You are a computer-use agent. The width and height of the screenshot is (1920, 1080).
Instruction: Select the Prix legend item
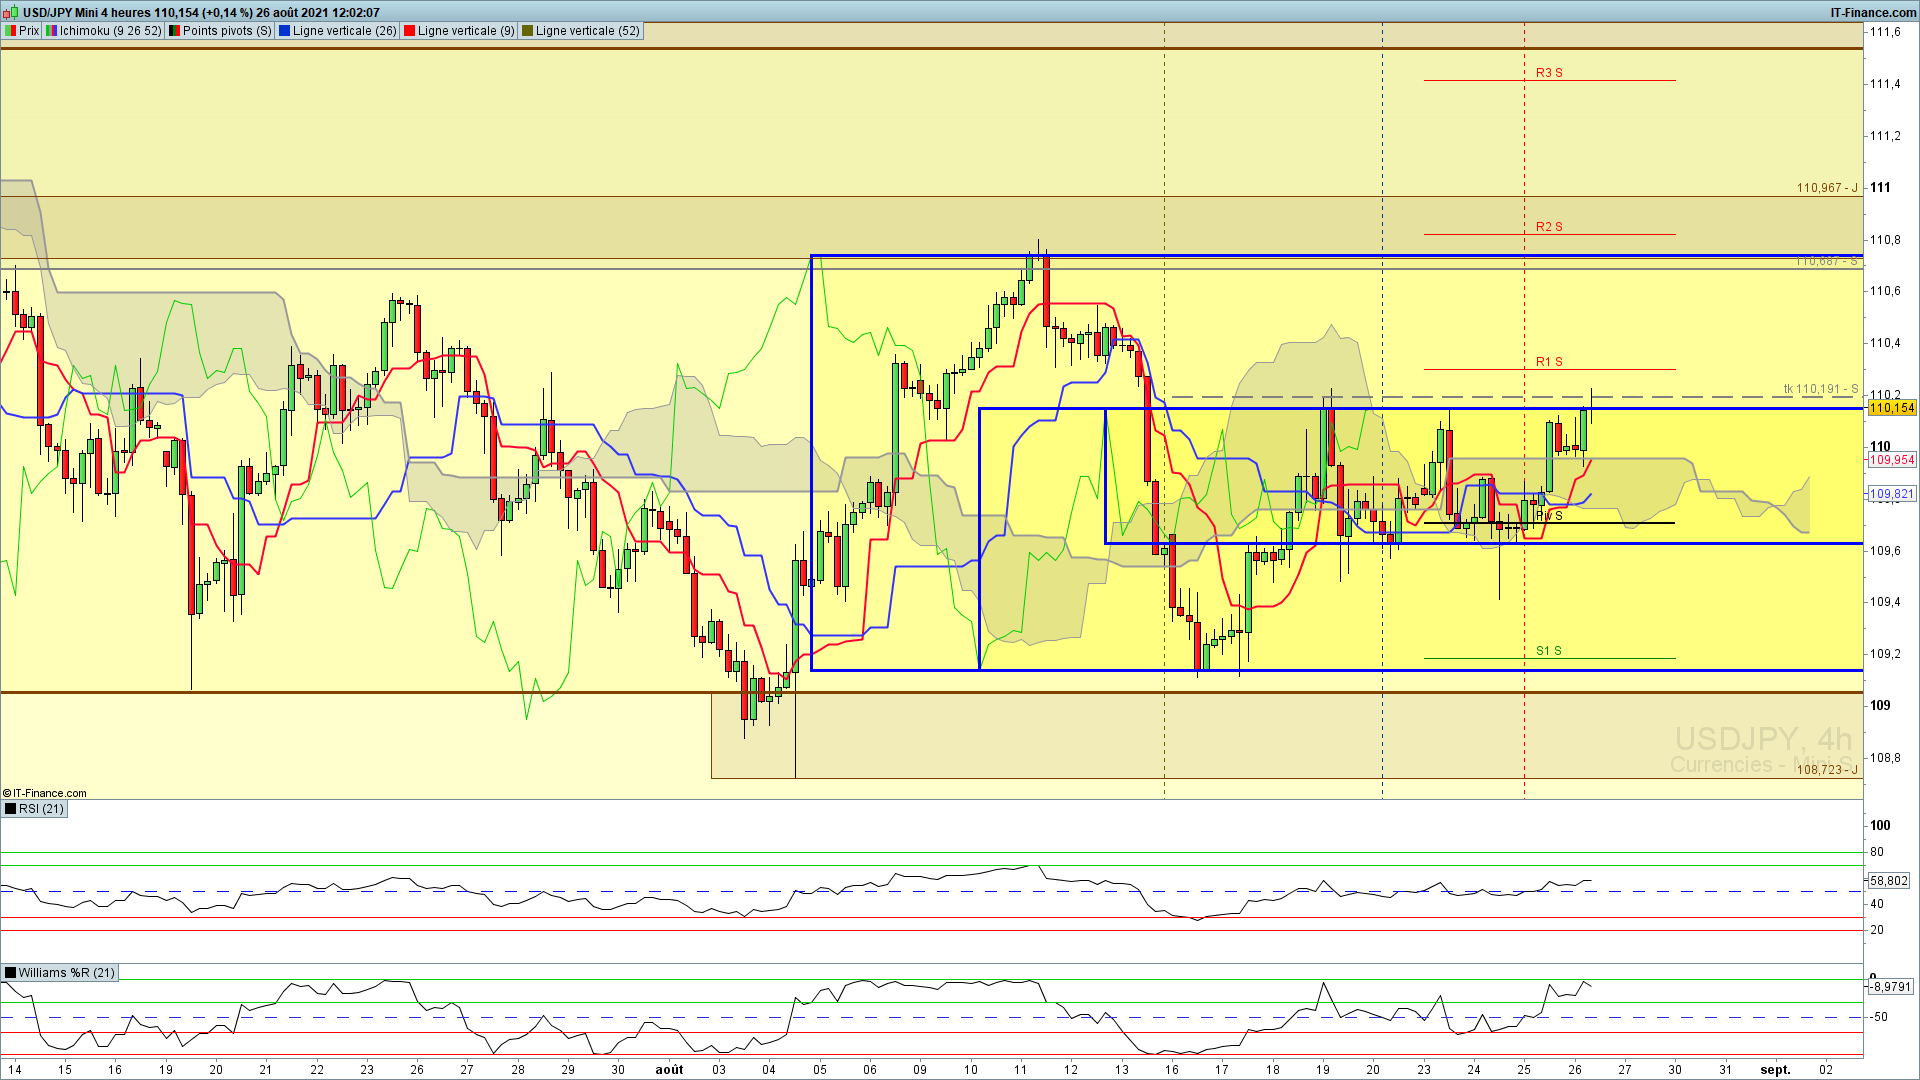tap(22, 31)
